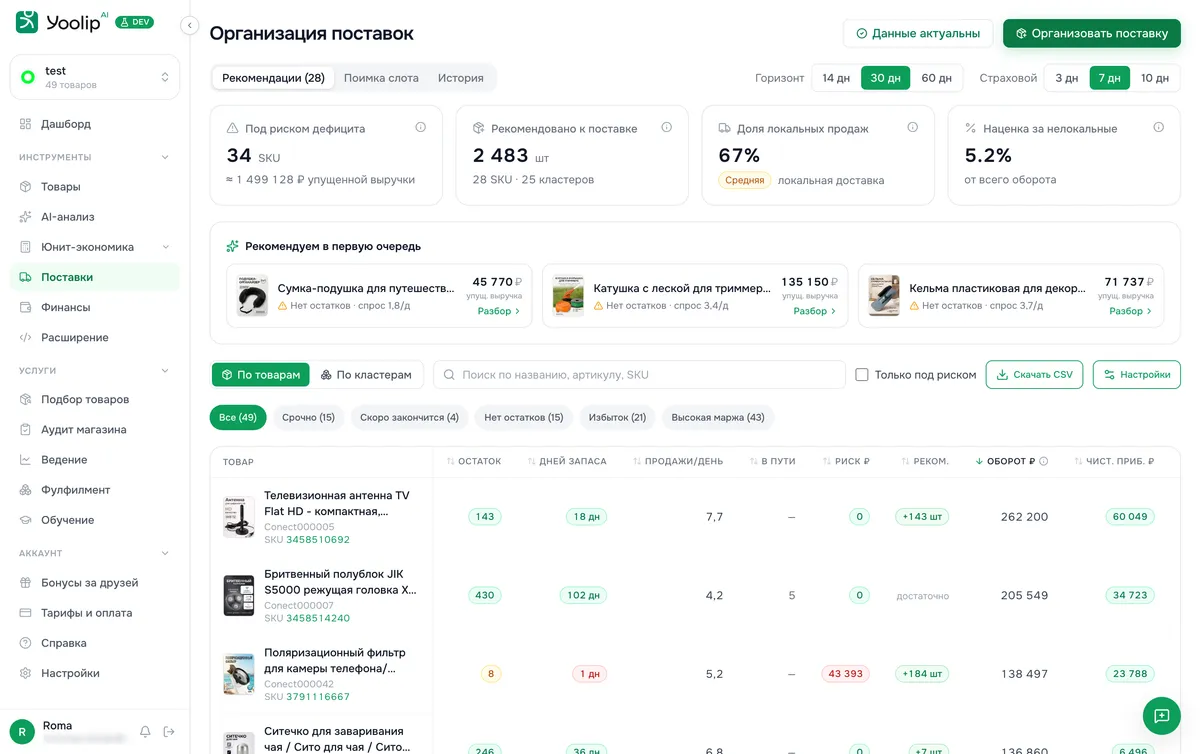The width and height of the screenshot is (1200, 754).
Task: Click sparkle icon by Рекомендуем в первую очередь
Action: (x=232, y=246)
